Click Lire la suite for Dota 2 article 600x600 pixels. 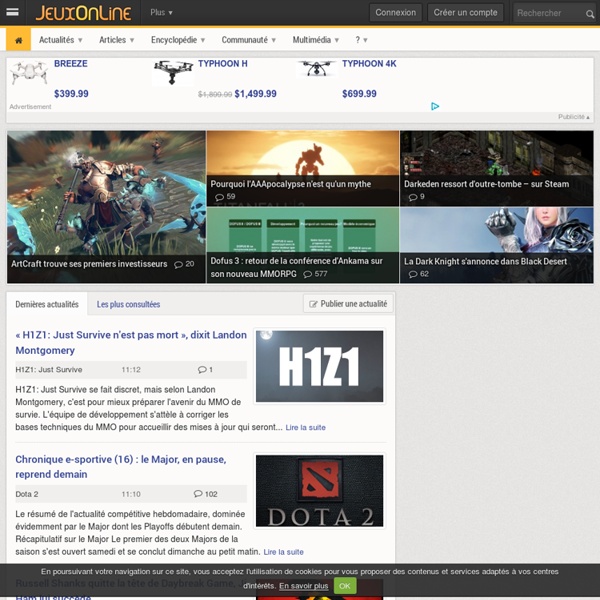coord(284,552)
